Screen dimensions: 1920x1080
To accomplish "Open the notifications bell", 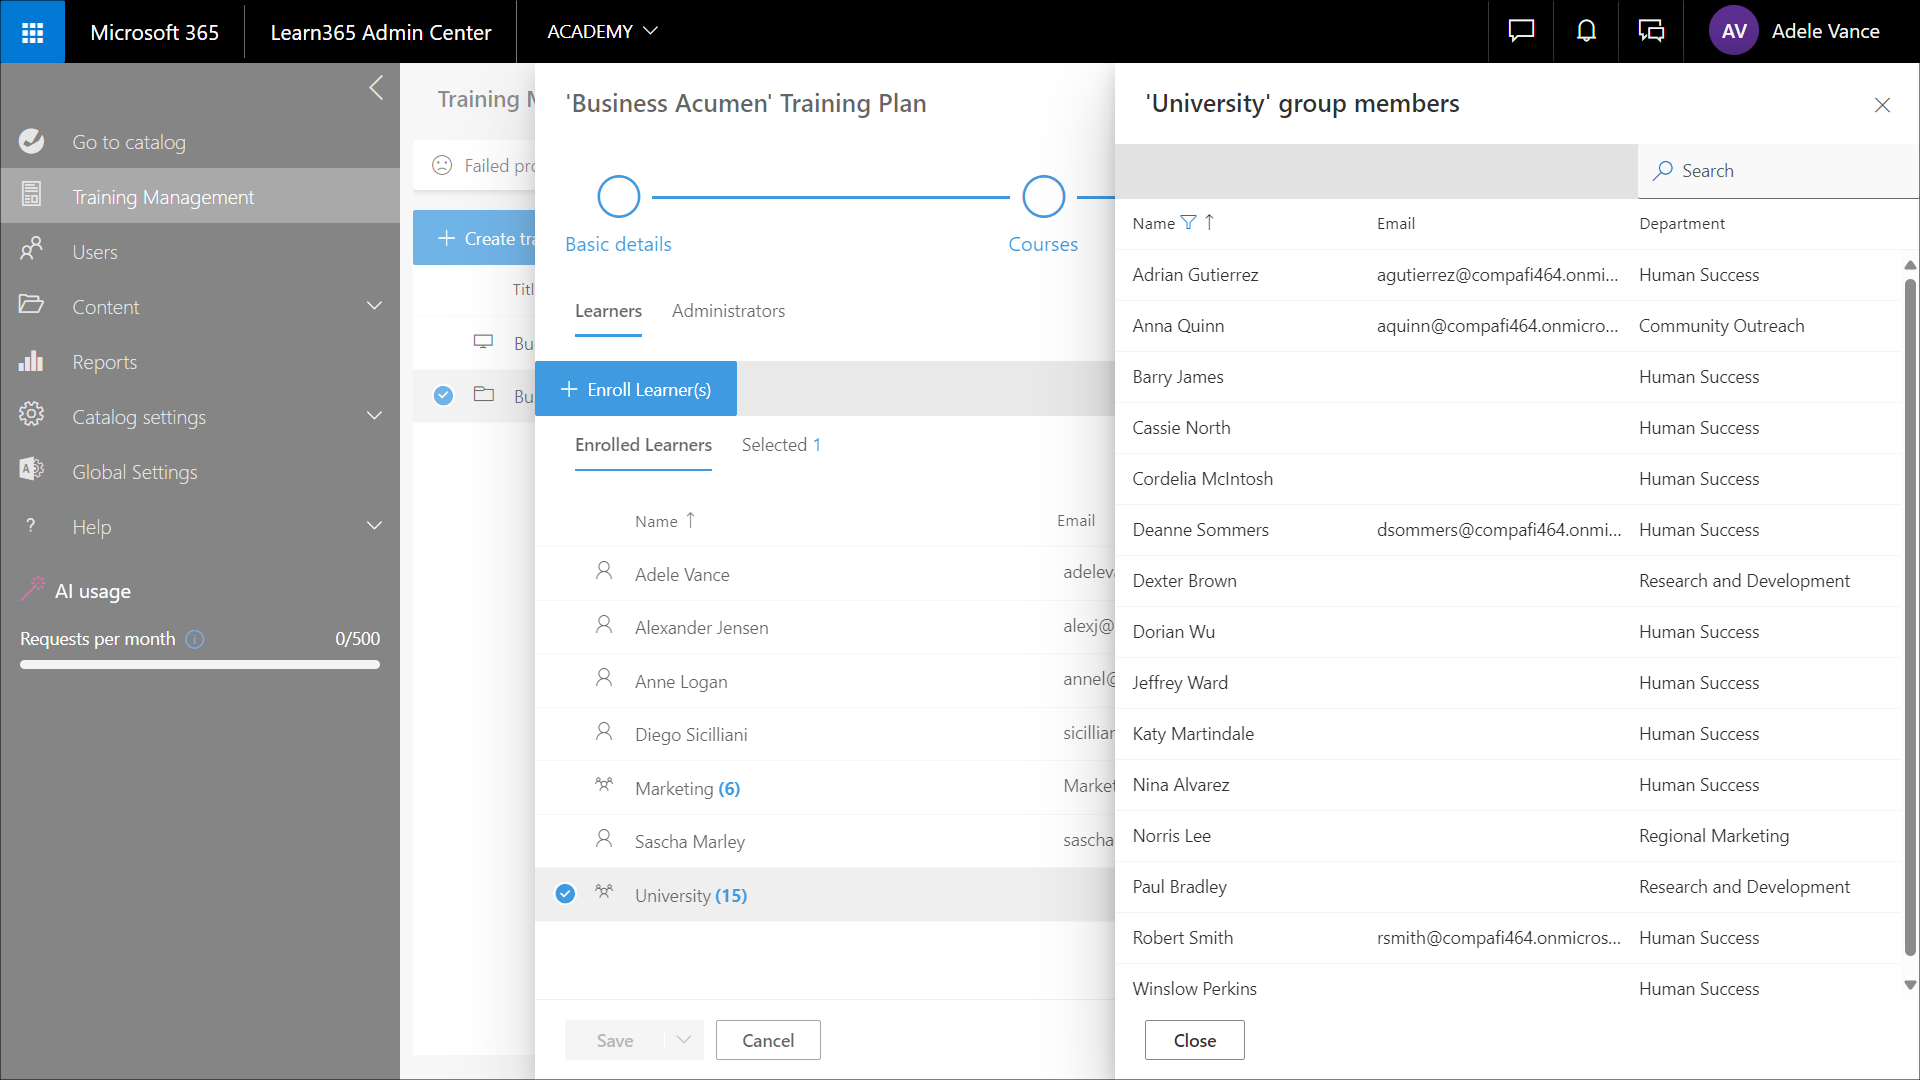I will 1586,32.
